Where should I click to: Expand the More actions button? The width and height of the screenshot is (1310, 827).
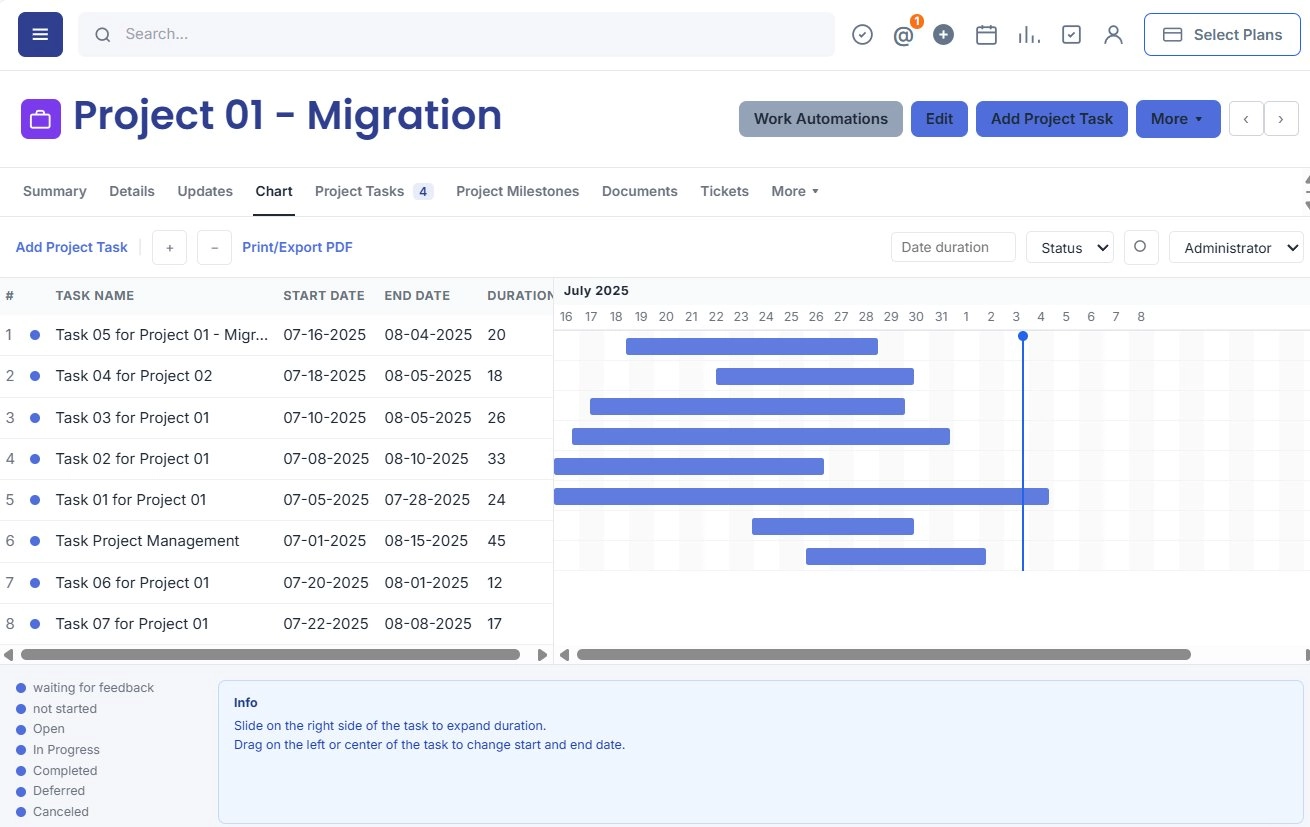click(x=1178, y=119)
